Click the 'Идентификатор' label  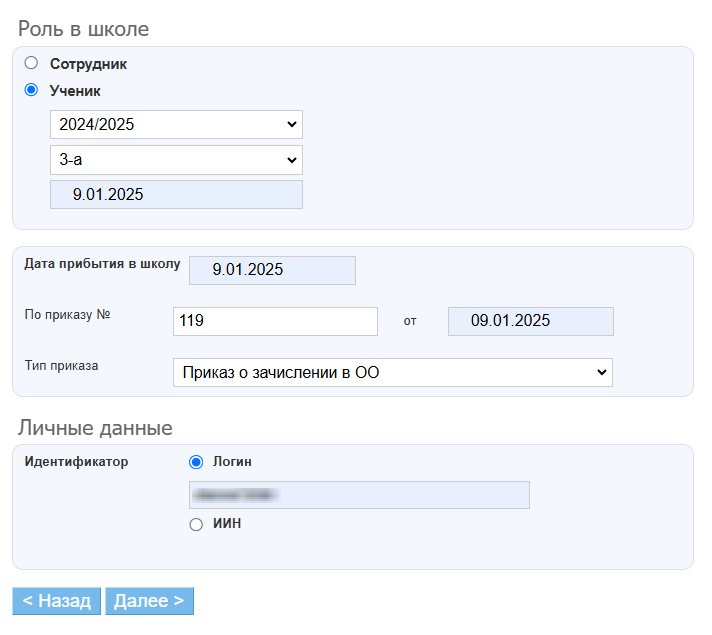pos(76,462)
